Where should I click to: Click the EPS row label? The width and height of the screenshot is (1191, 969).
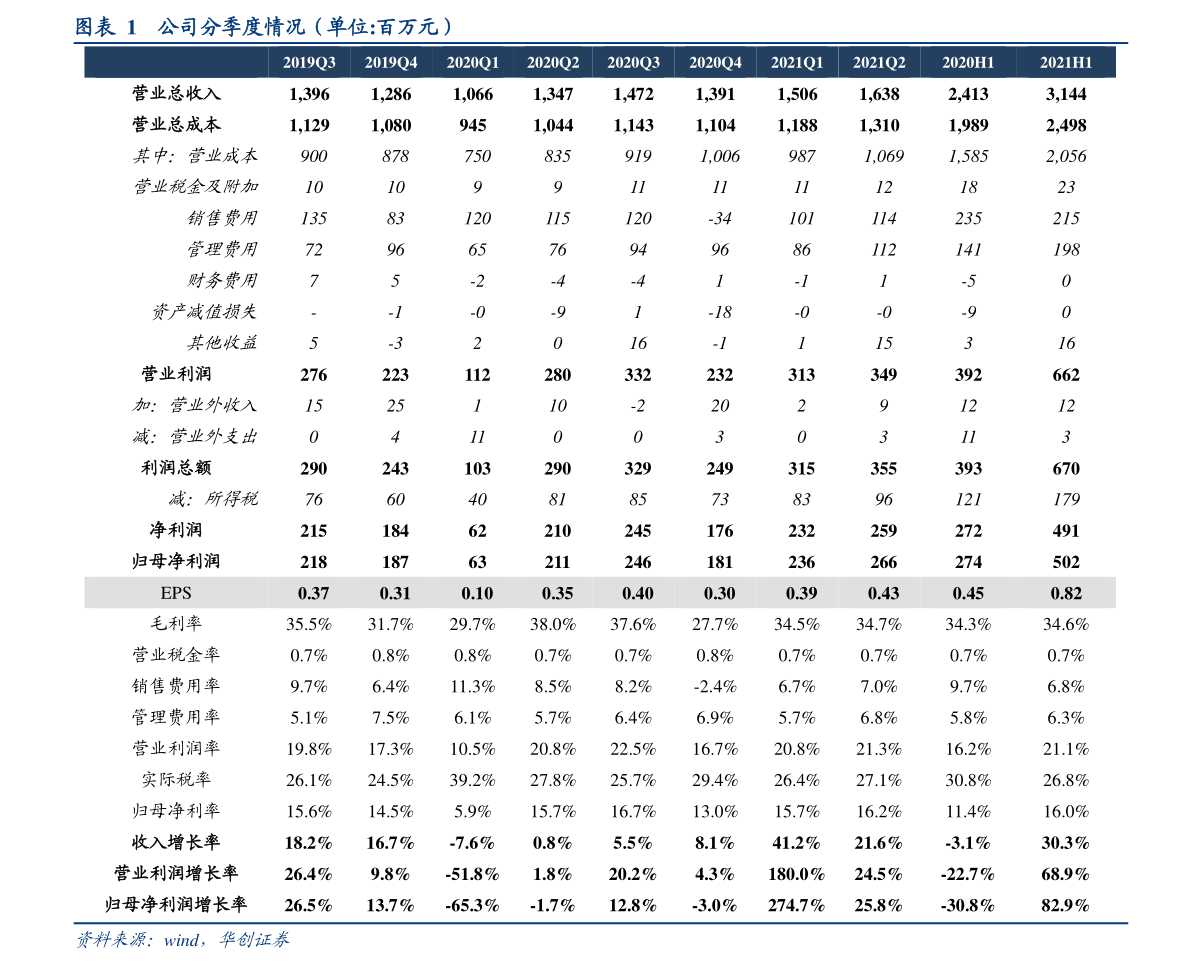[x=176, y=593]
